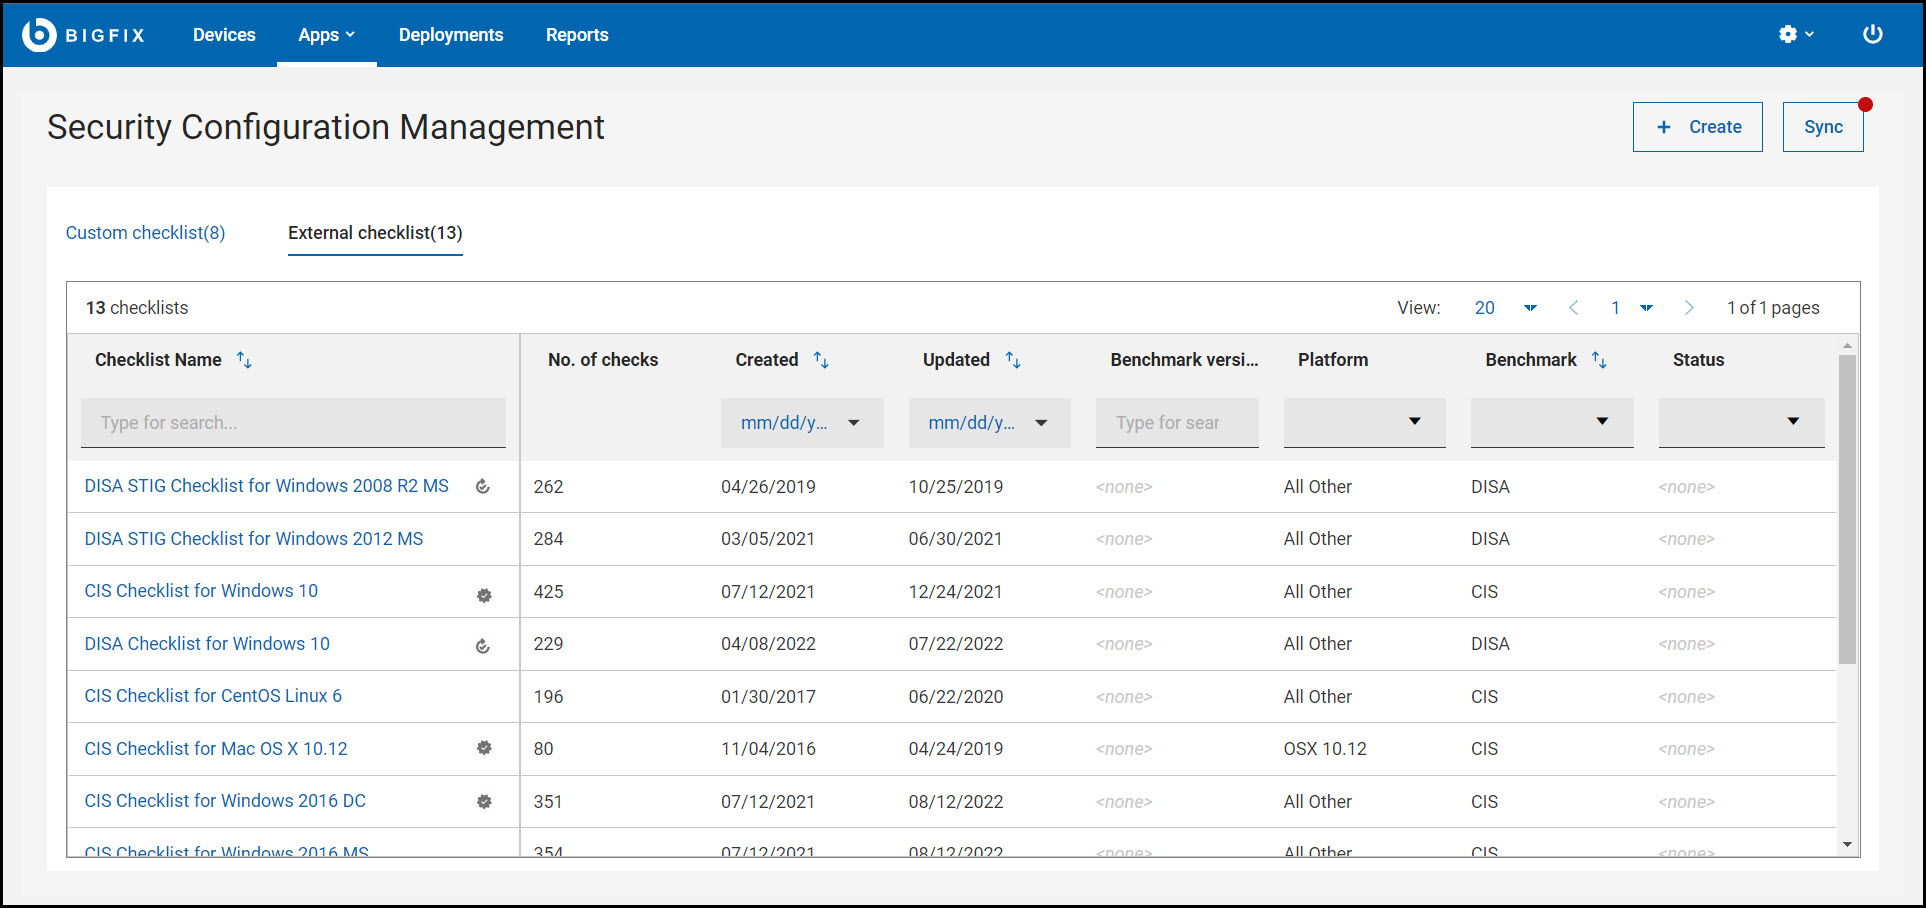
Task: Select updated date 06/22/2020 cell
Action: (x=956, y=697)
